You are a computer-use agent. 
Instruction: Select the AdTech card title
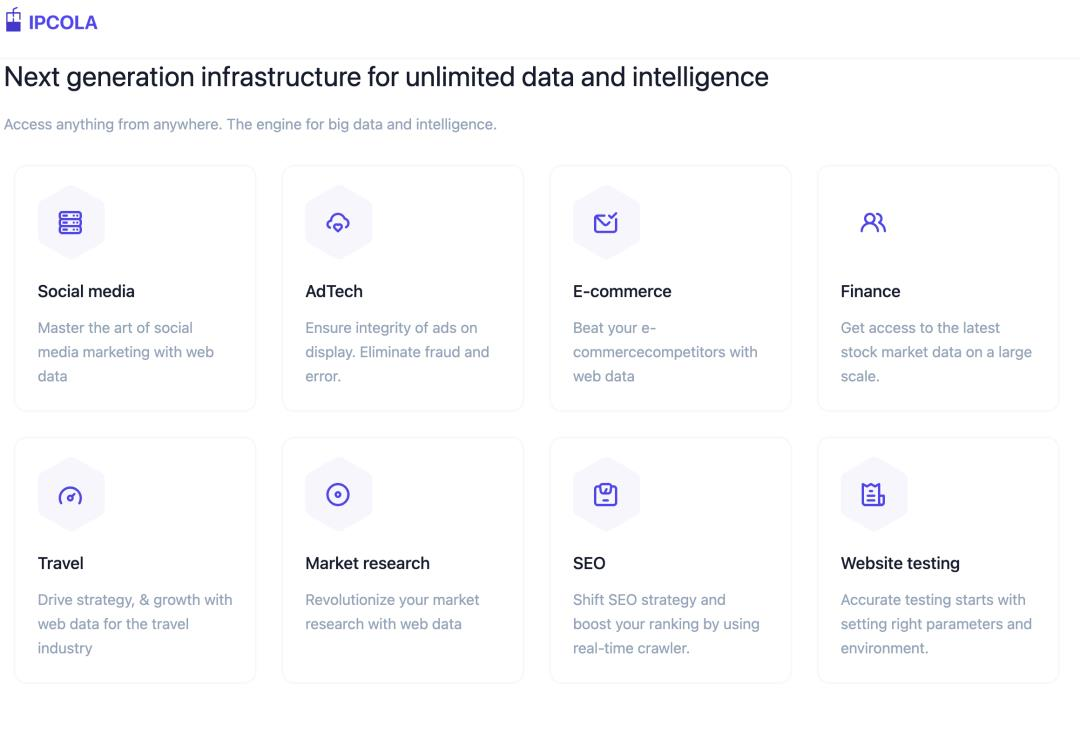(x=334, y=291)
